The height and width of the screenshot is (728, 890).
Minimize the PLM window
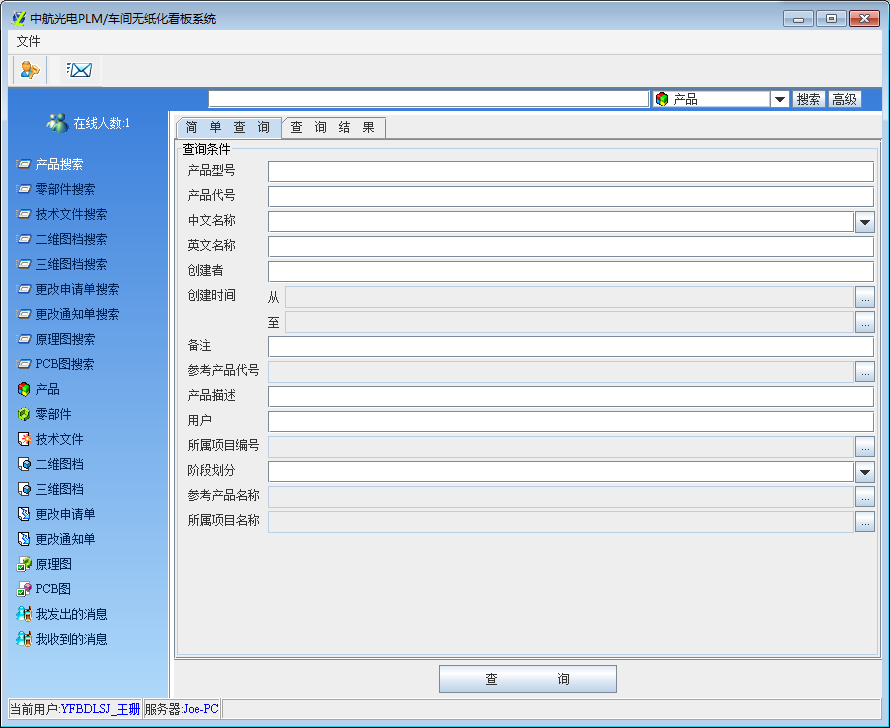798,19
